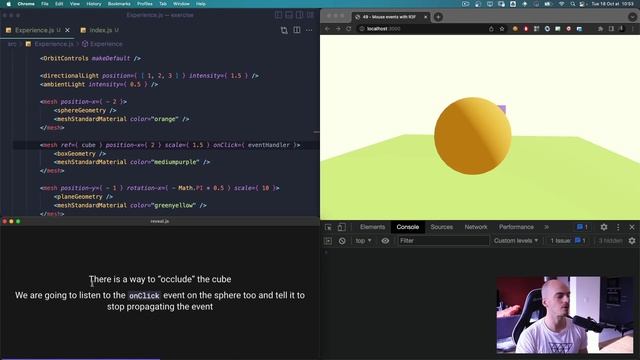This screenshot has width=640, height=360.
Task: Click the compare changes icon in editor
Action: click(x=284, y=30)
